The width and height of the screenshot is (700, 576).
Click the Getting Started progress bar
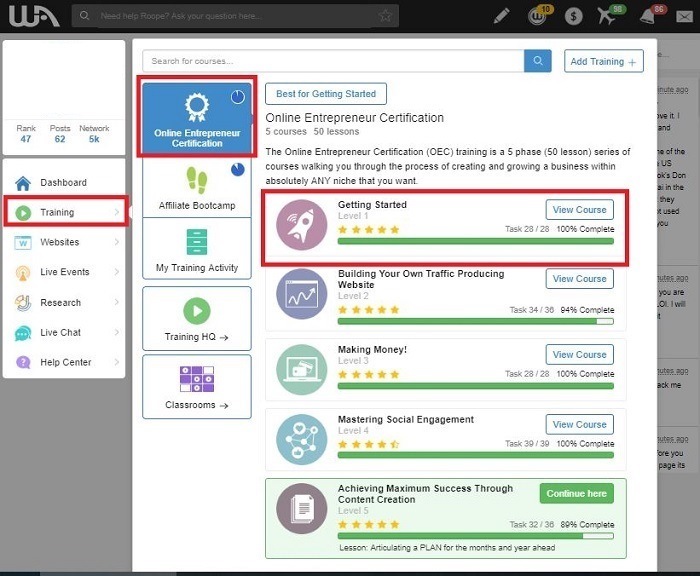[x=476, y=241]
